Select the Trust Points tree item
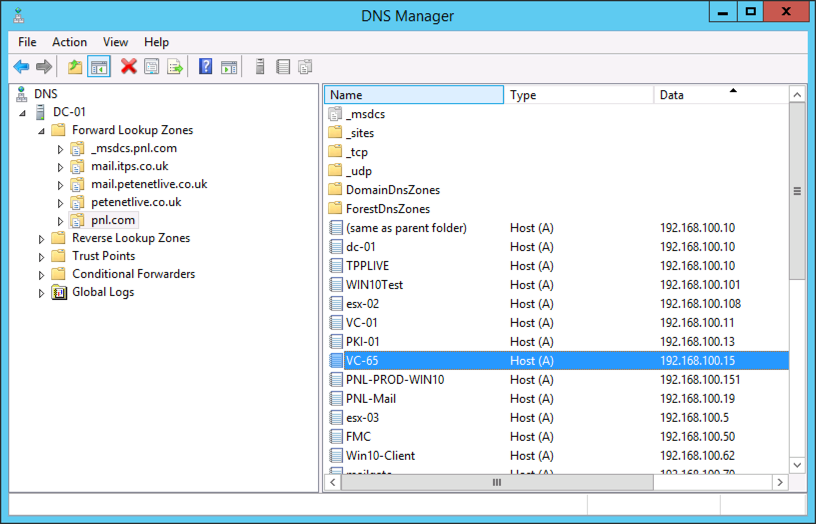The width and height of the screenshot is (816, 524). (x=104, y=256)
